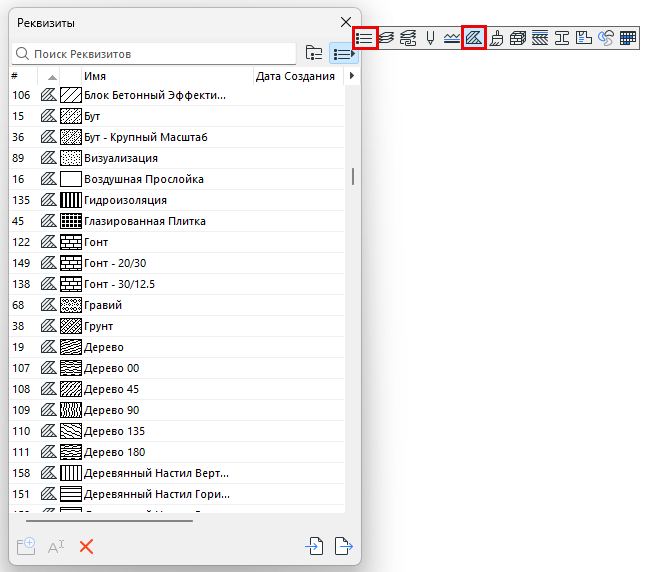The height and width of the screenshot is (572, 648).
Task: Show all attributes list in toolbar
Action: coord(365,38)
